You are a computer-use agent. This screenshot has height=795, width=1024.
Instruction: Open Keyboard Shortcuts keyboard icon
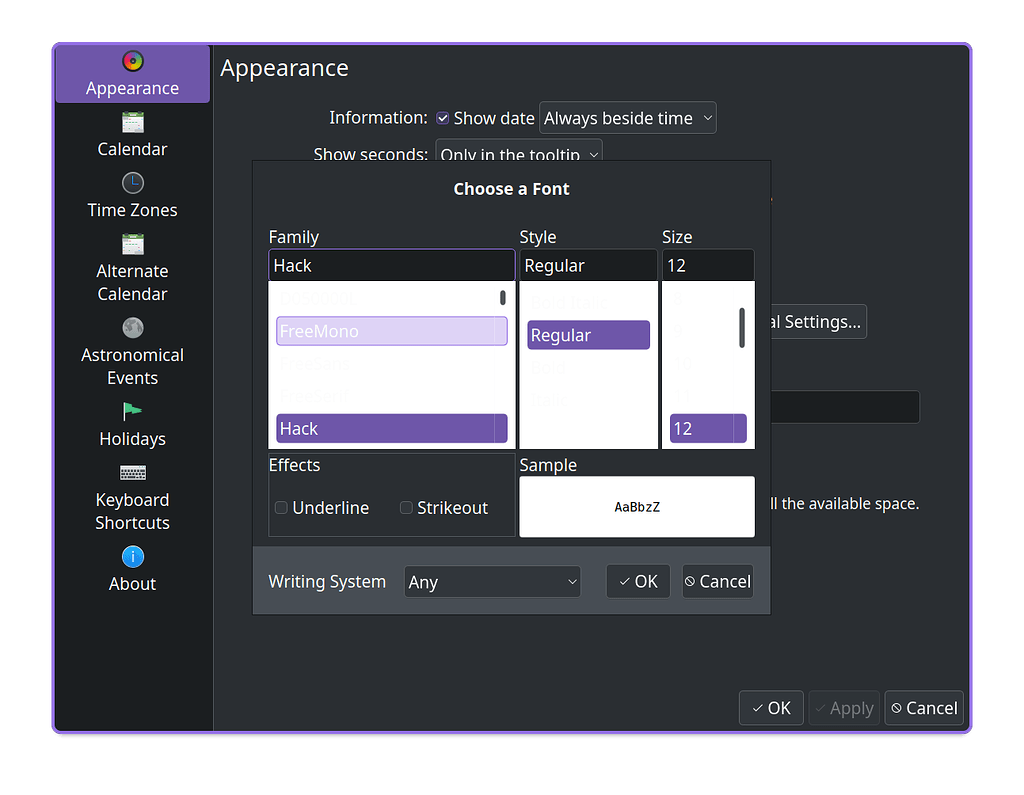132,473
